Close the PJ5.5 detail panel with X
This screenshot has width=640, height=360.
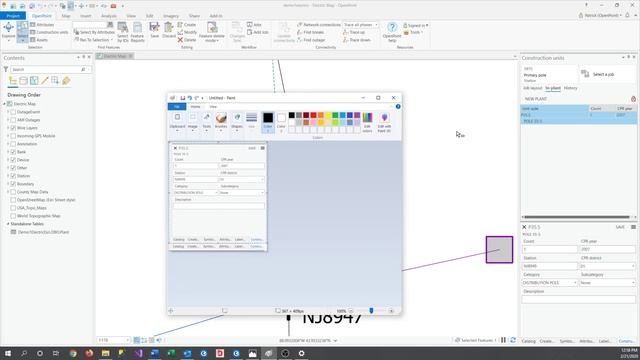[524, 227]
